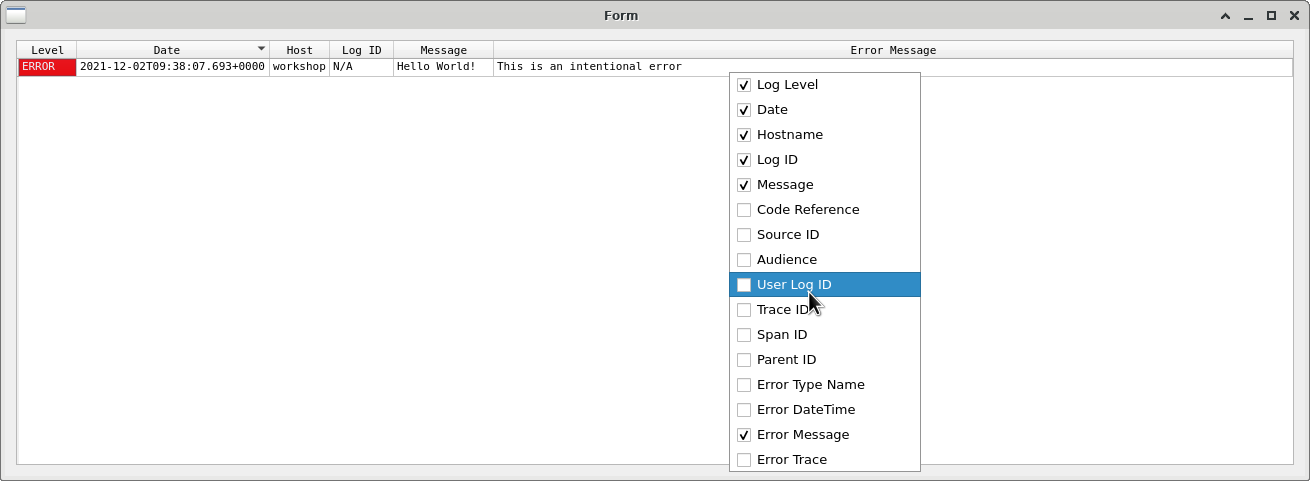Click the Date column sort arrow
The image size is (1310, 481).
pyautogui.click(x=261, y=48)
